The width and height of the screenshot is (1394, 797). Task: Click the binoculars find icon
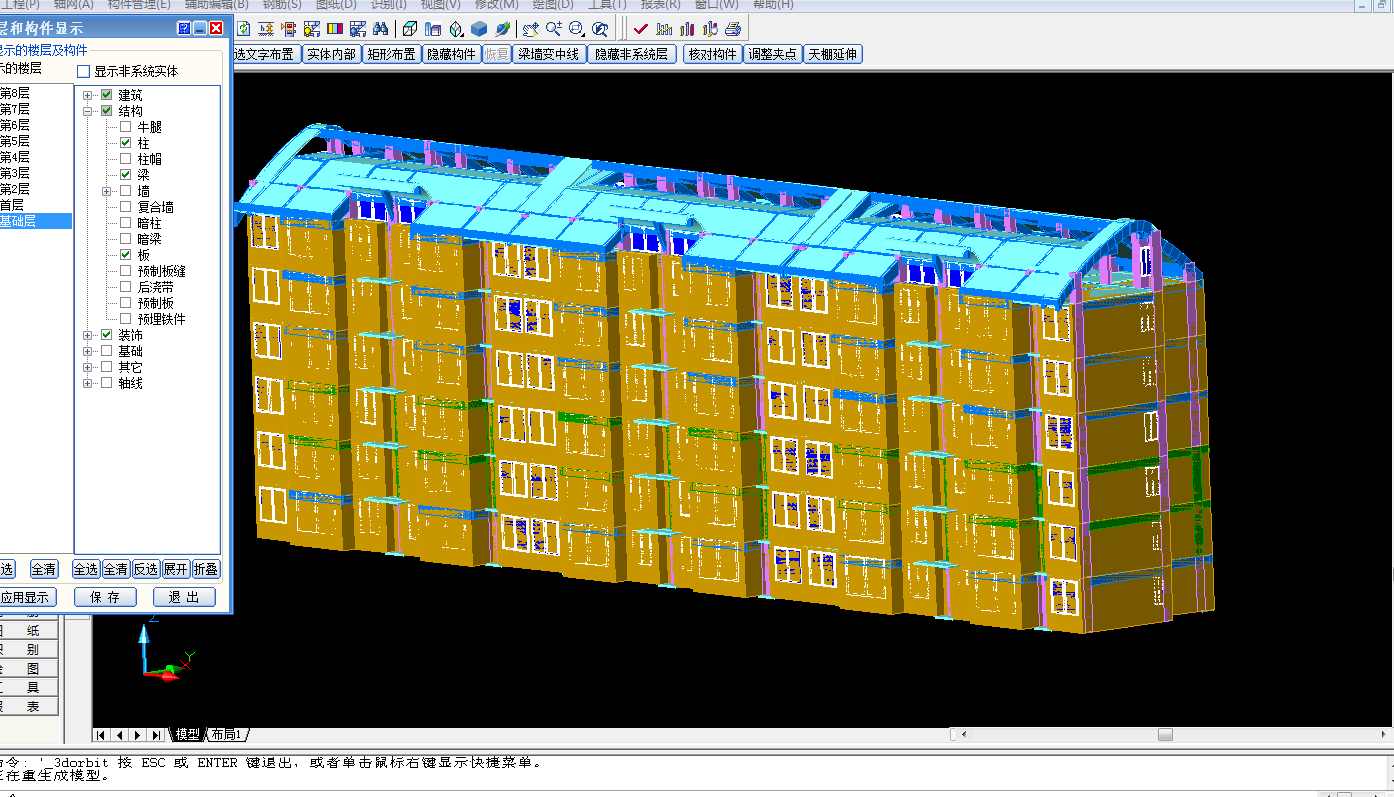tap(381, 29)
